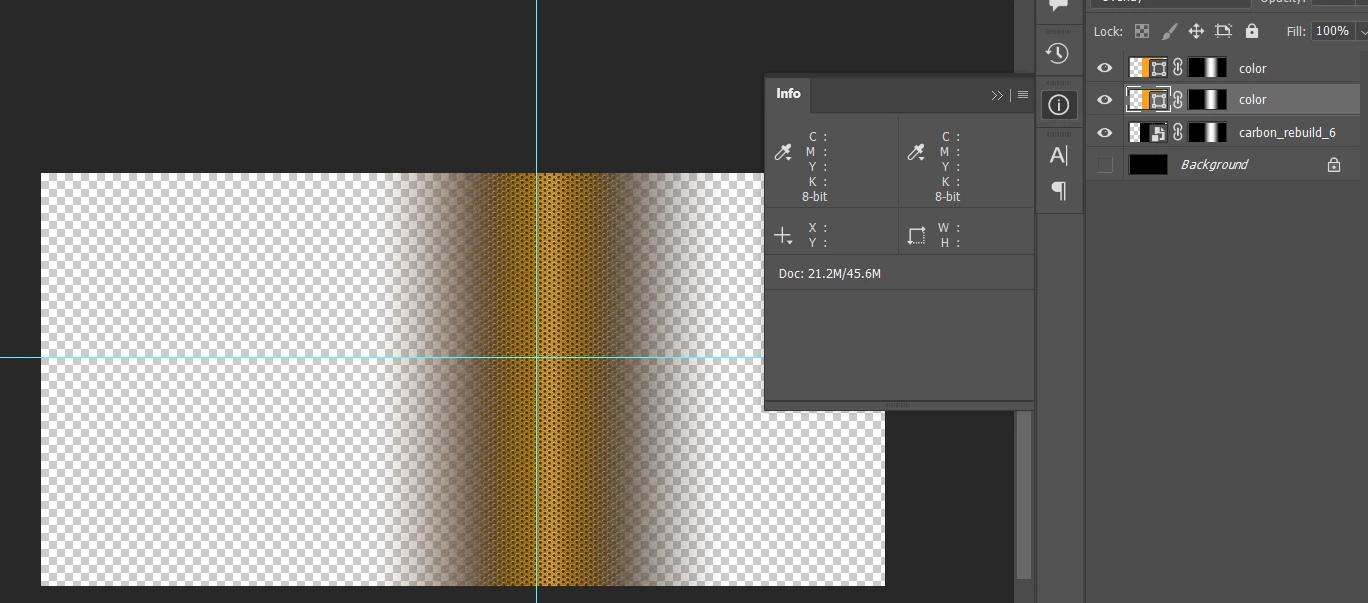
Task: Select the Background layer name
Action: (1214, 164)
